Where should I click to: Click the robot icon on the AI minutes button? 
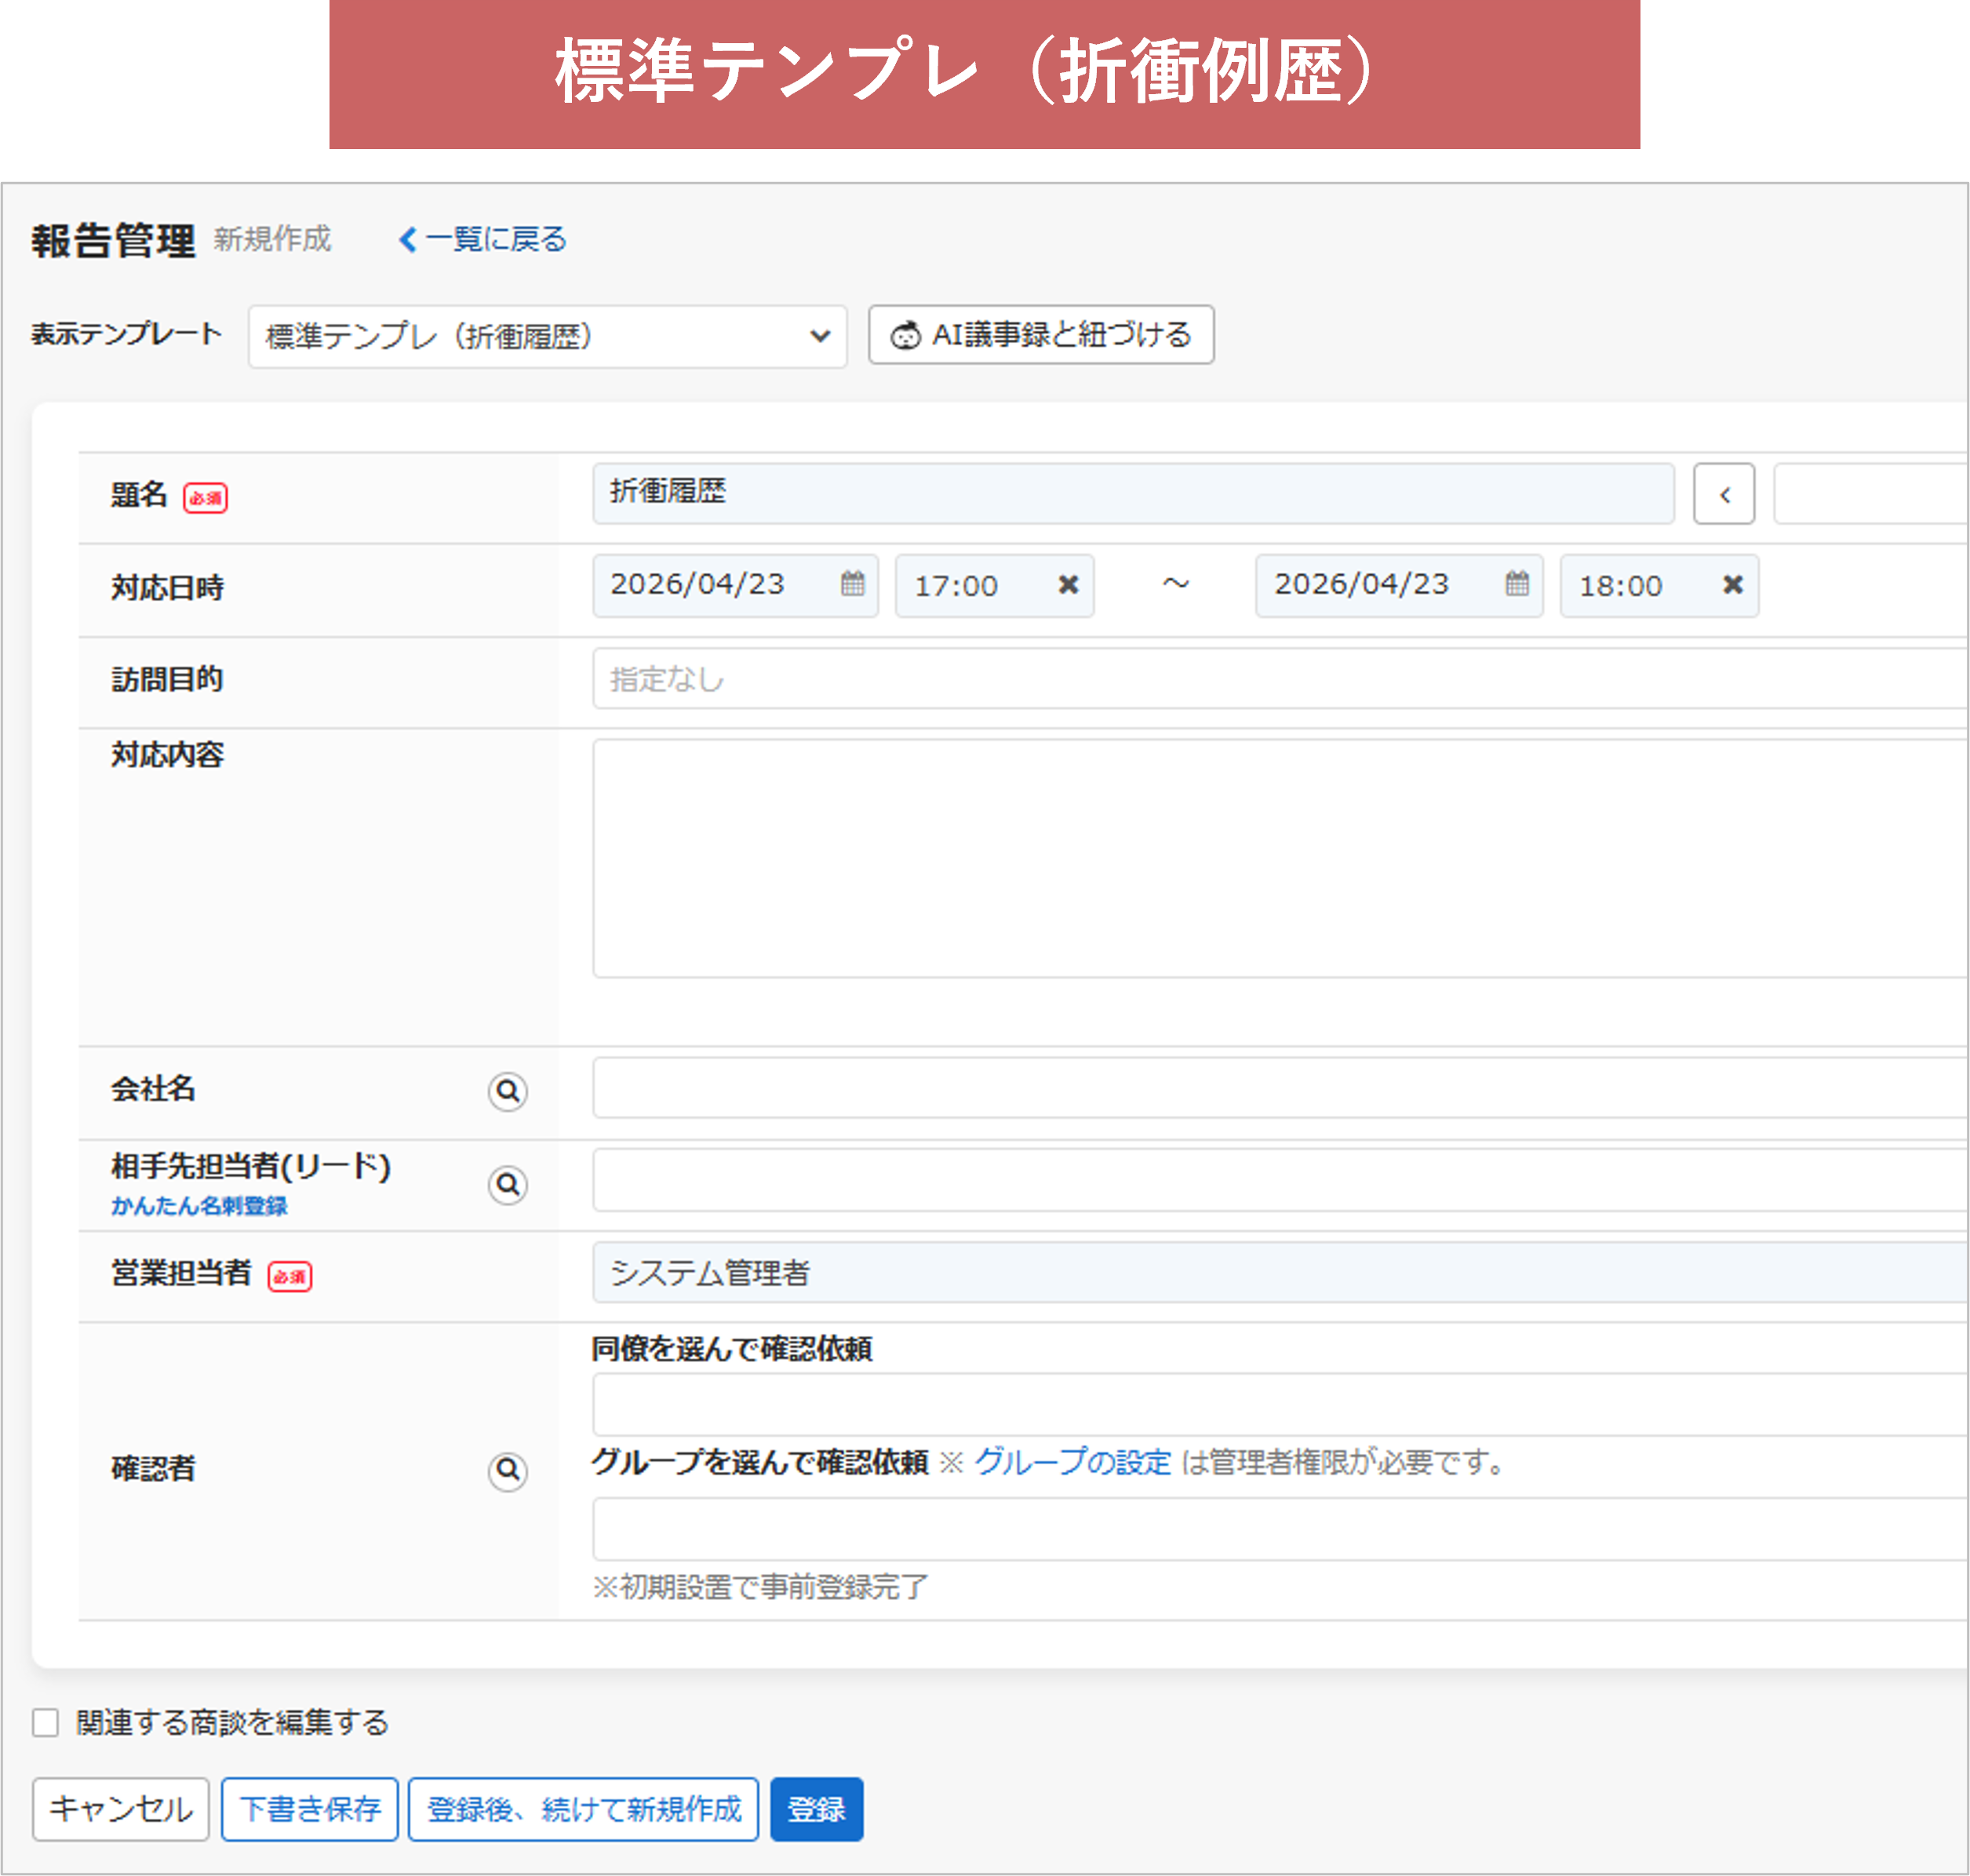905,336
